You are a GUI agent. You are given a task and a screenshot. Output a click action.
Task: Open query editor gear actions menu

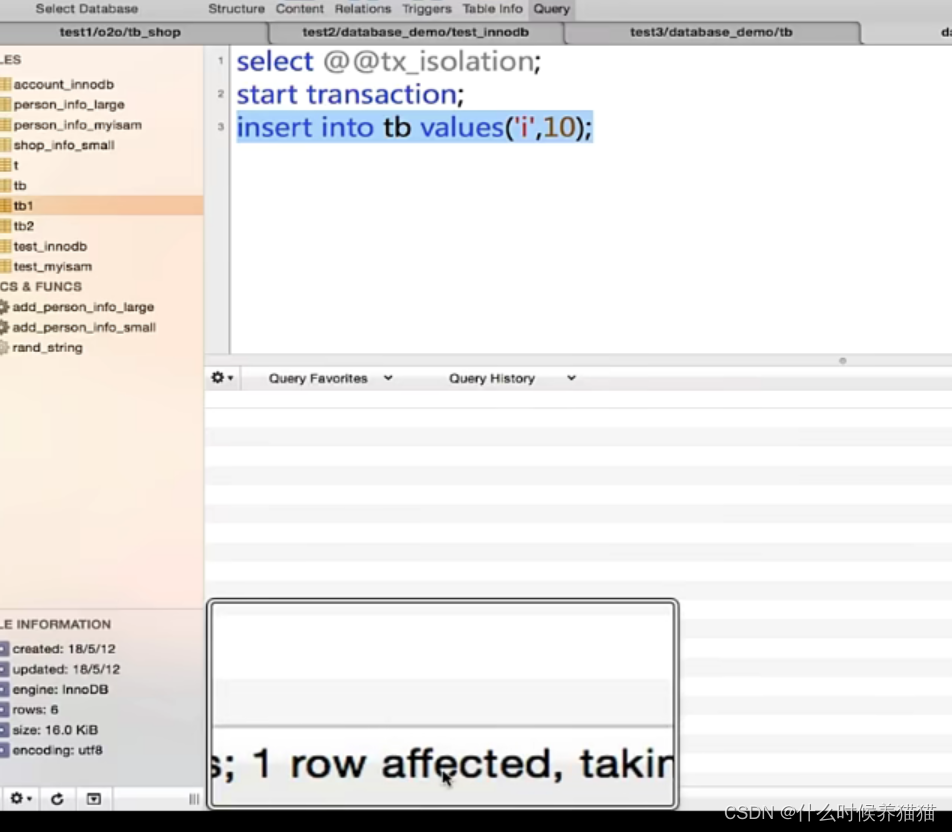222,378
